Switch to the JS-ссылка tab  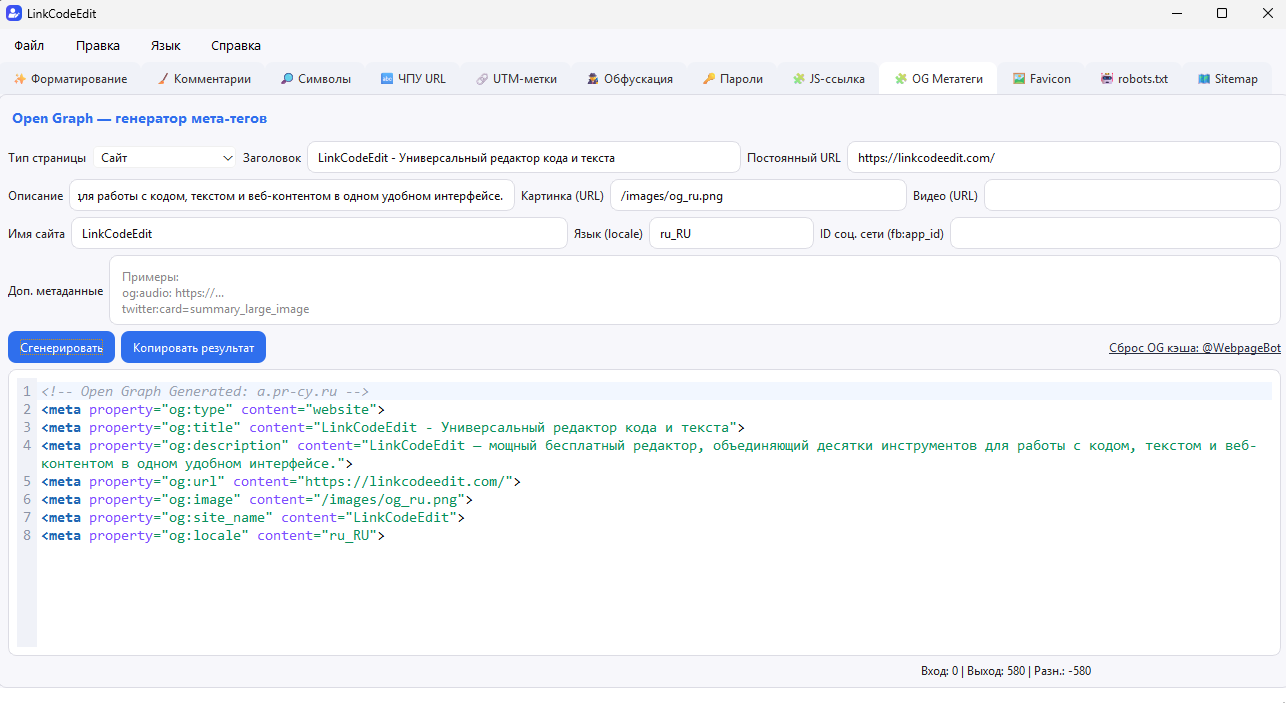pos(829,79)
